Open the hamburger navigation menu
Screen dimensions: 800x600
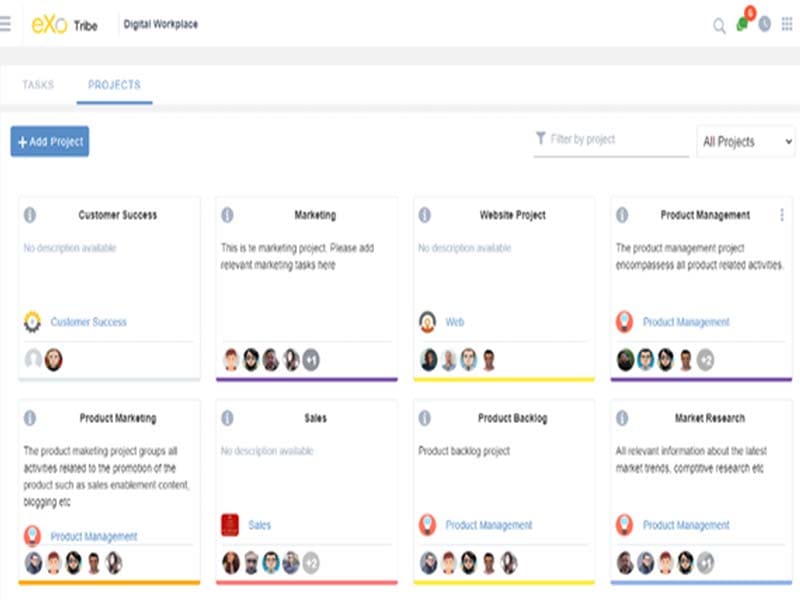click(x=6, y=24)
